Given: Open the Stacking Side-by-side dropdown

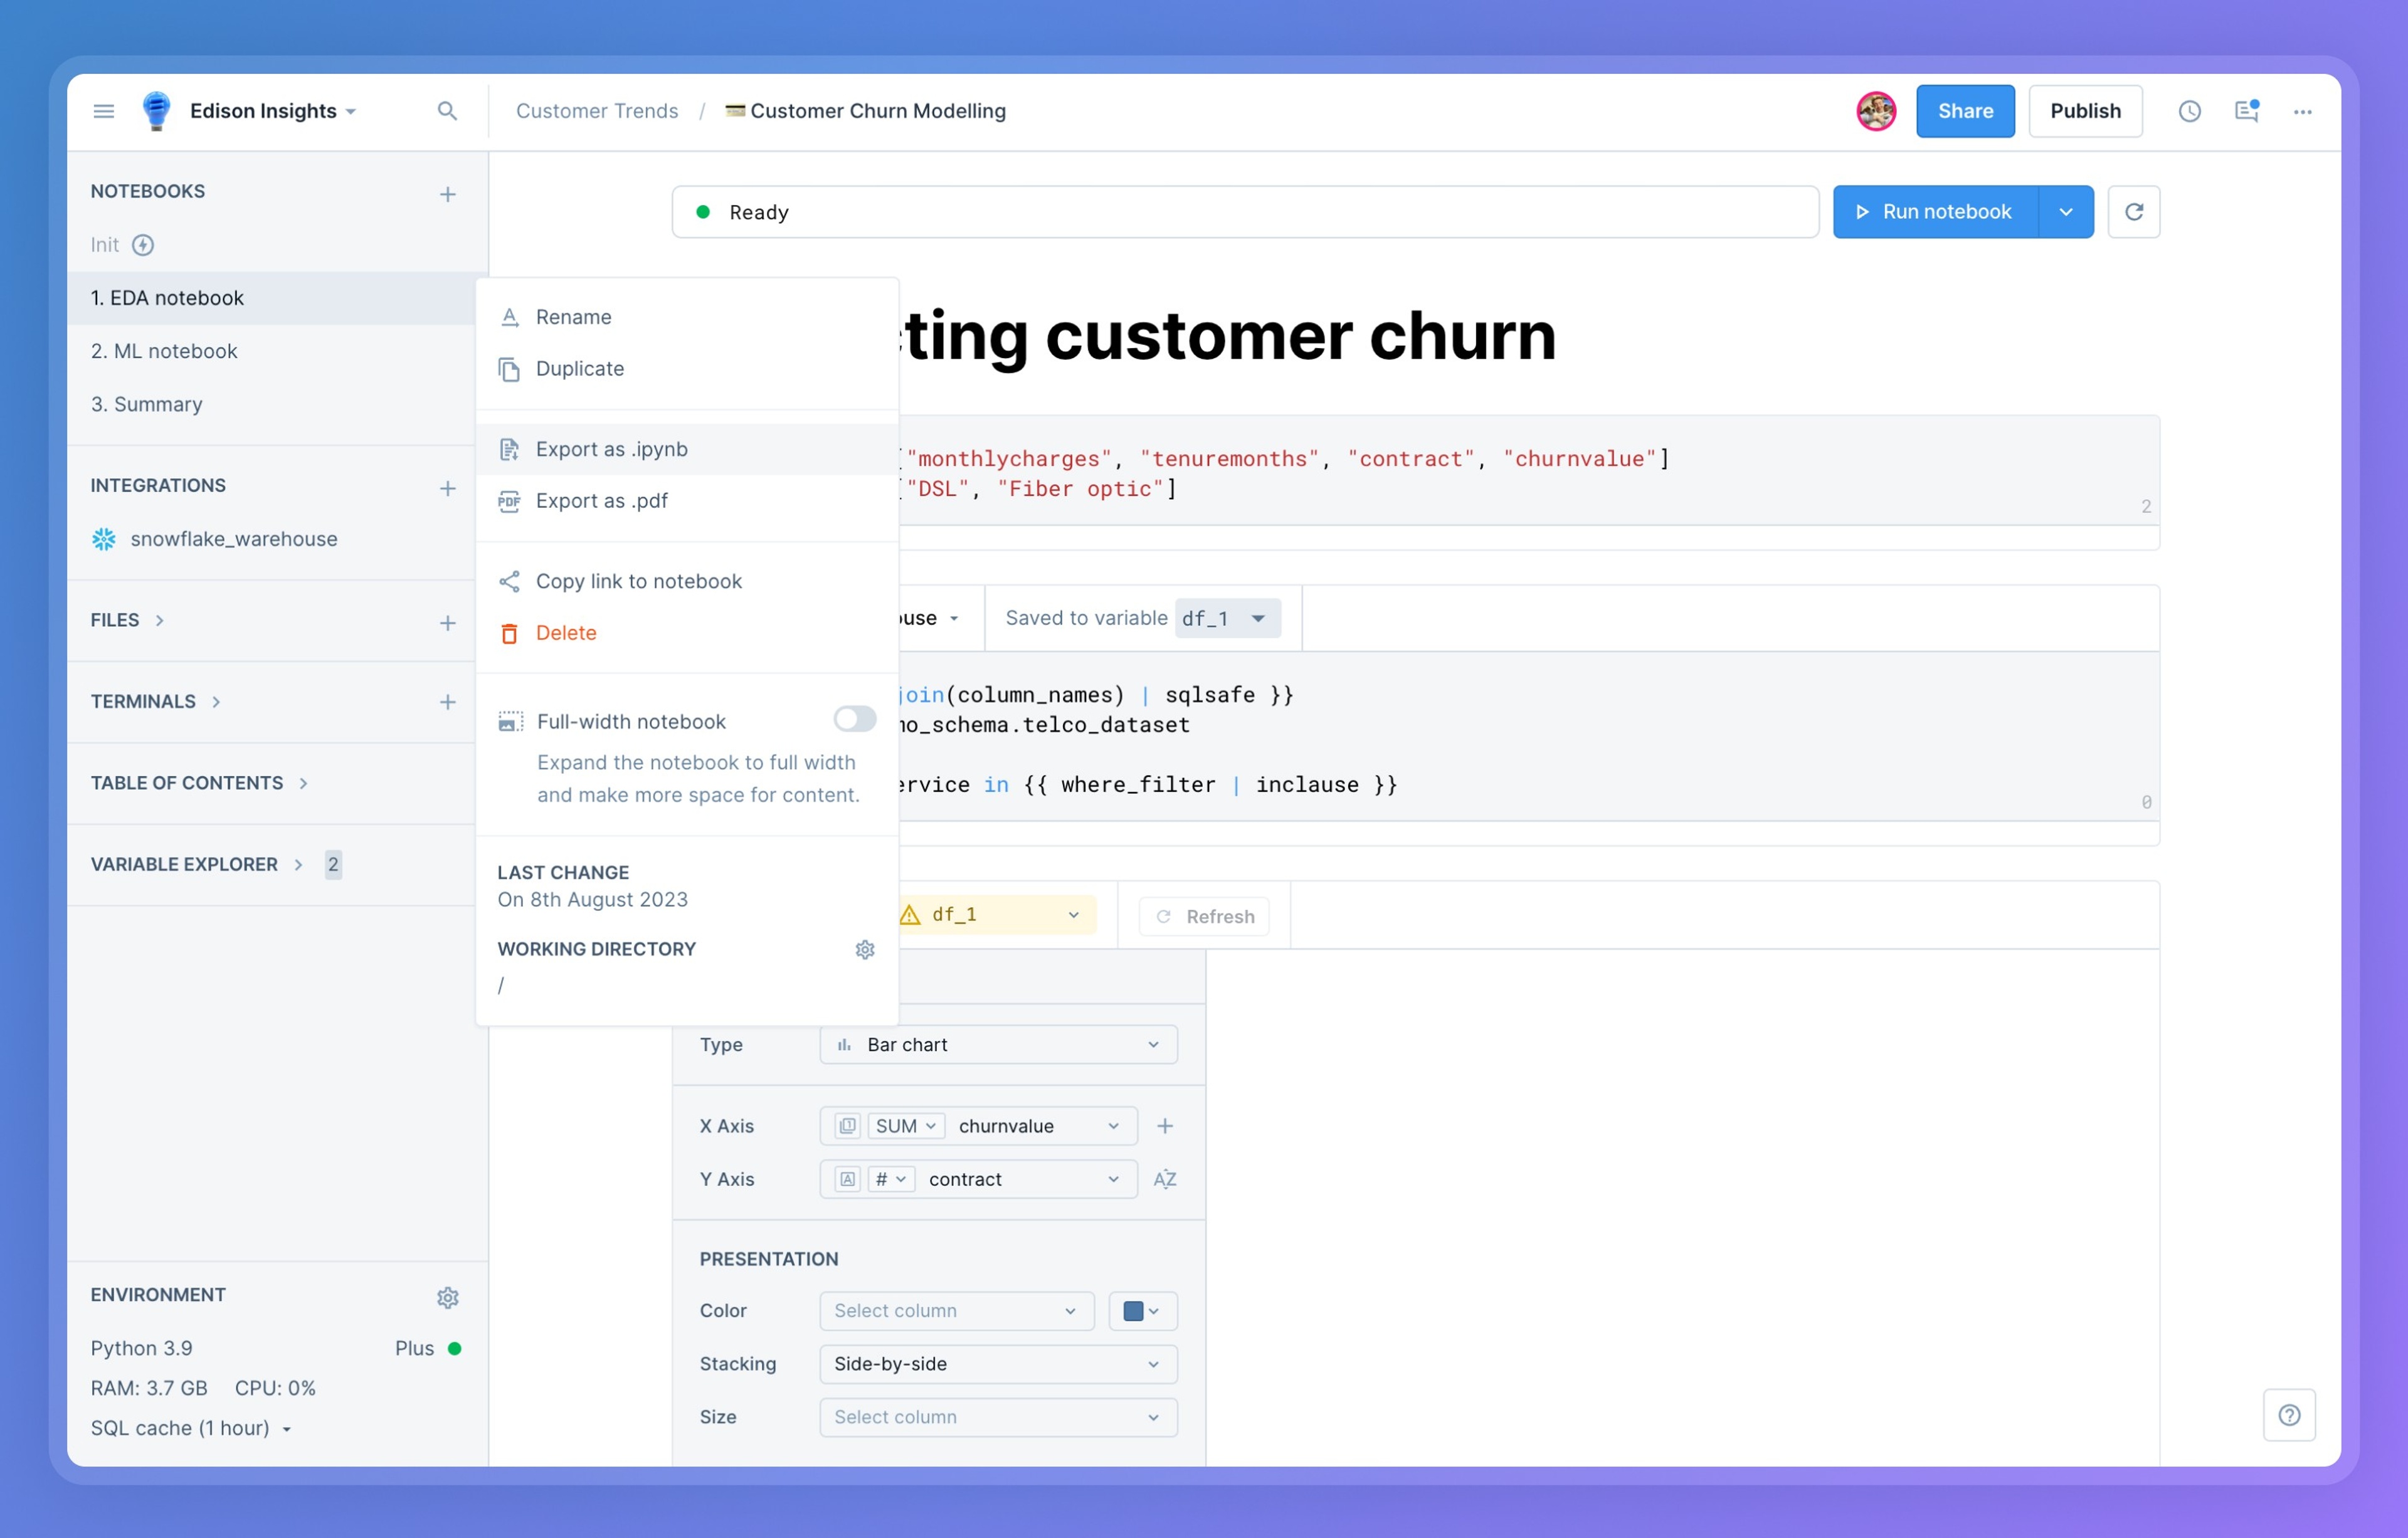Looking at the screenshot, I should [x=998, y=1364].
